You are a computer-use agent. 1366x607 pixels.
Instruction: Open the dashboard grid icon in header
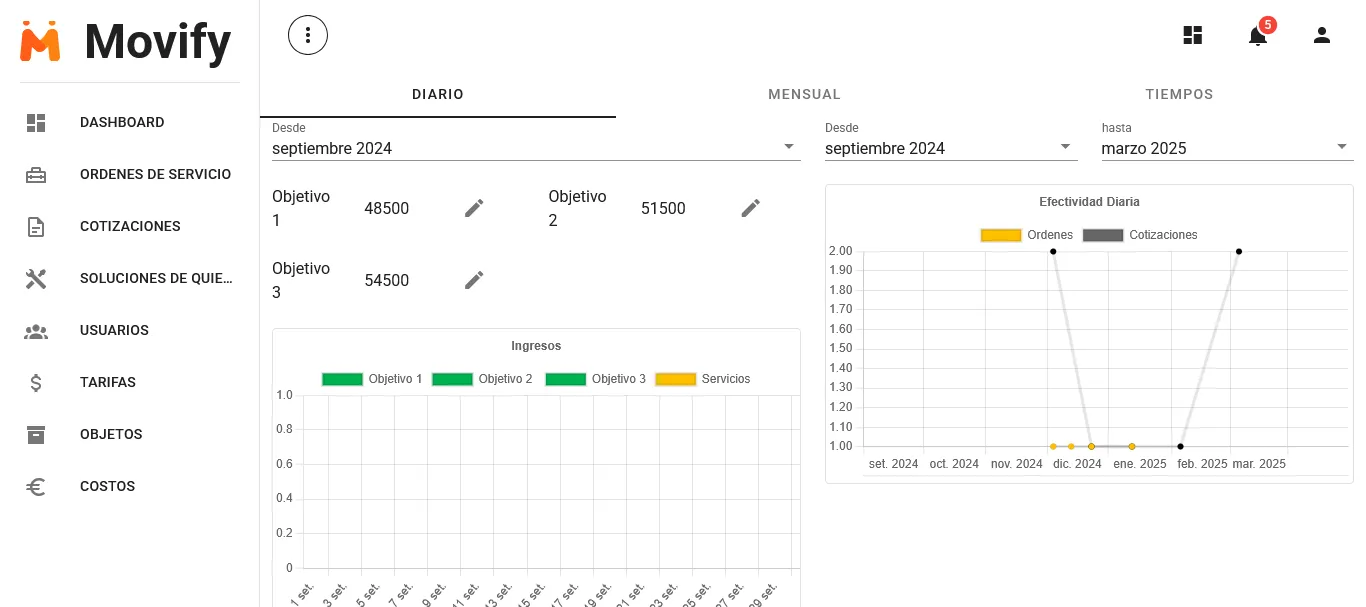coord(1193,36)
